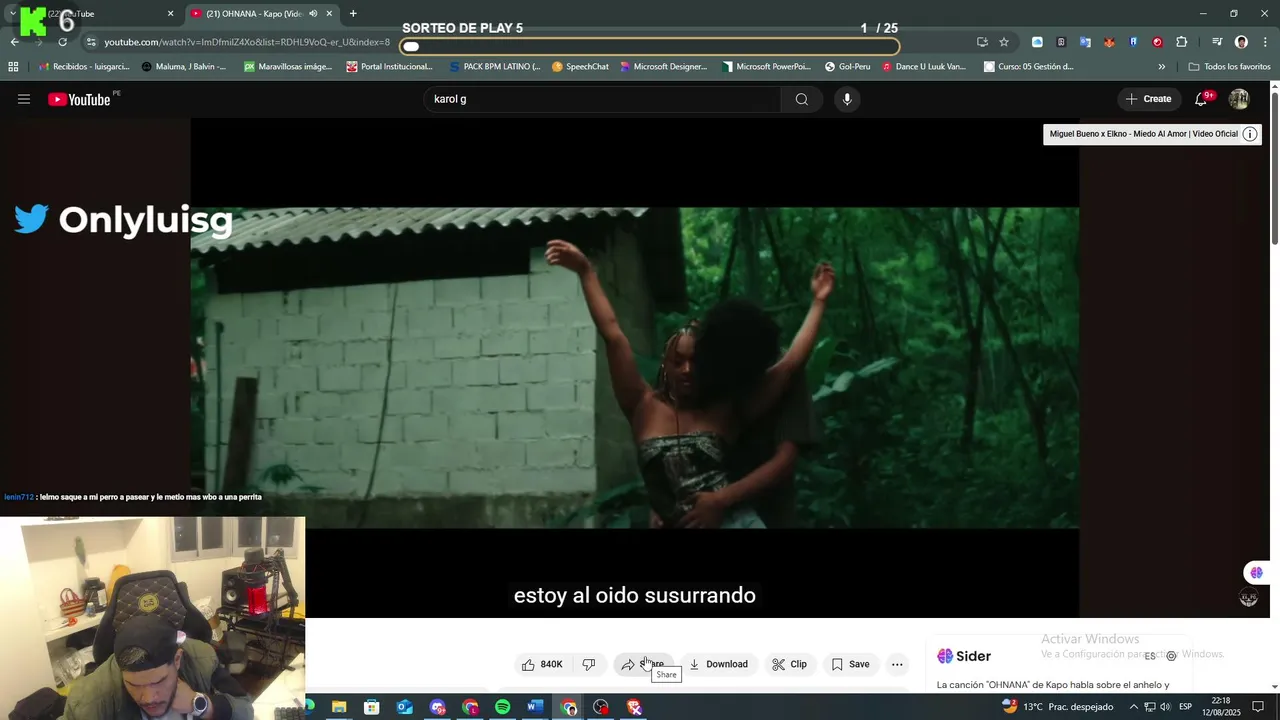
Task: Close the OHNANA - Kapo tab
Action: (329, 14)
